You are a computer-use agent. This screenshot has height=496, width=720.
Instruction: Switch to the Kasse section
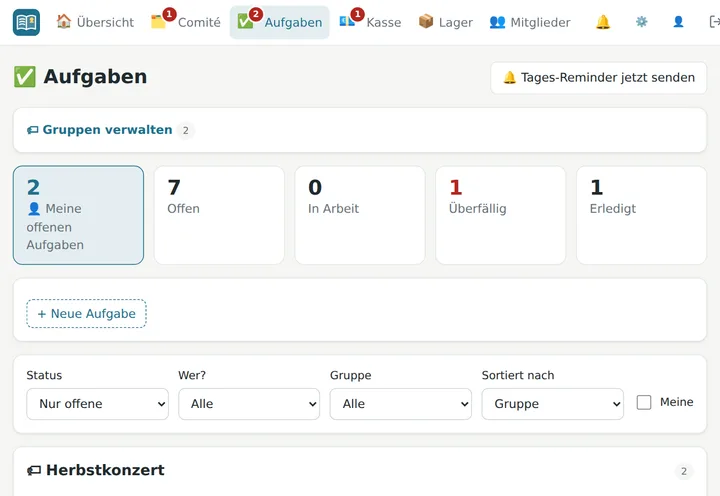tap(370, 22)
